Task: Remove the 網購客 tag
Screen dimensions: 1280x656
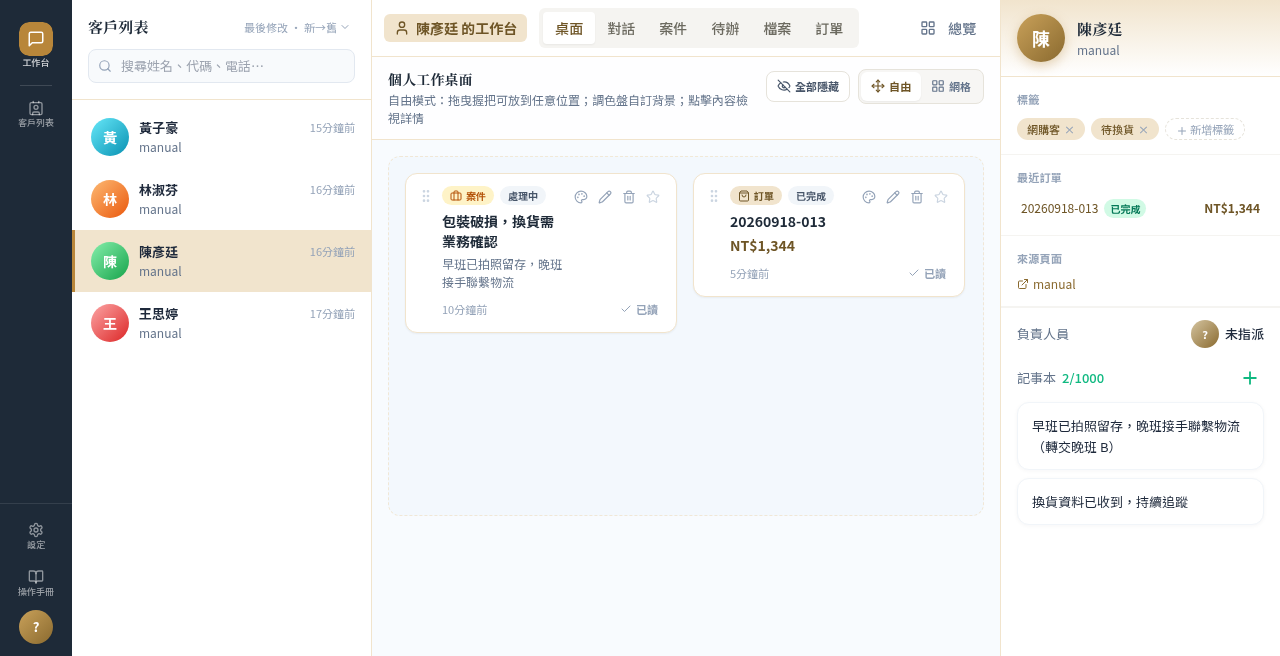Action: pos(1069,130)
